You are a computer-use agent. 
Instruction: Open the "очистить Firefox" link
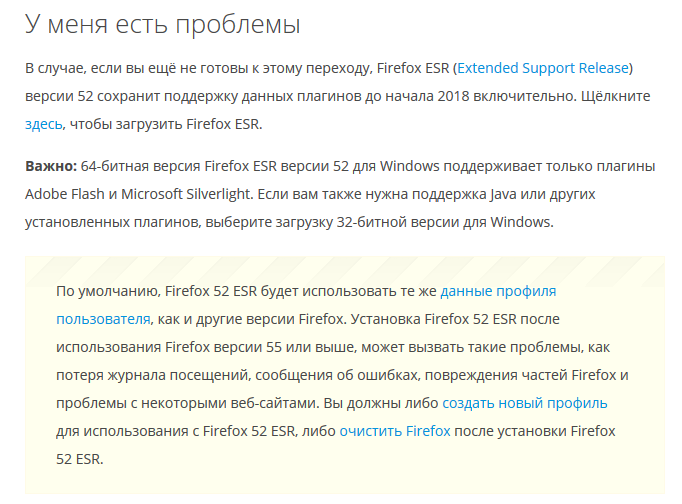[x=395, y=431]
